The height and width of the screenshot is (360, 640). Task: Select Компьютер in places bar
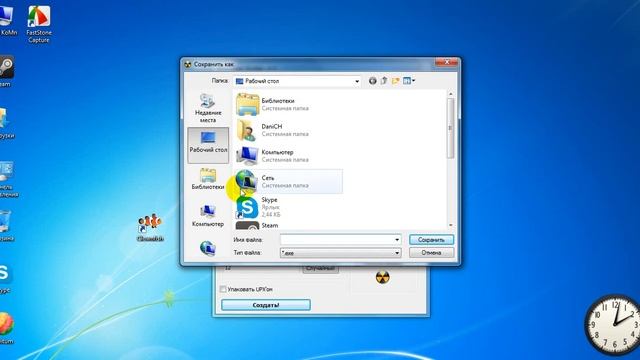(x=208, y=216)
